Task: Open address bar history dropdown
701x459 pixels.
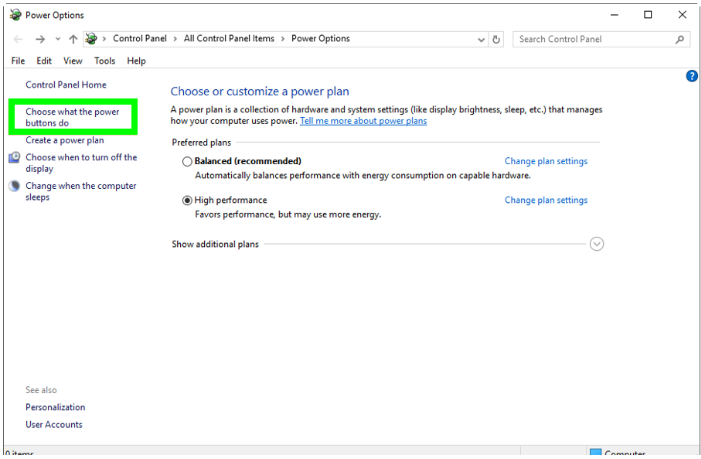Action: coord(481,39)
